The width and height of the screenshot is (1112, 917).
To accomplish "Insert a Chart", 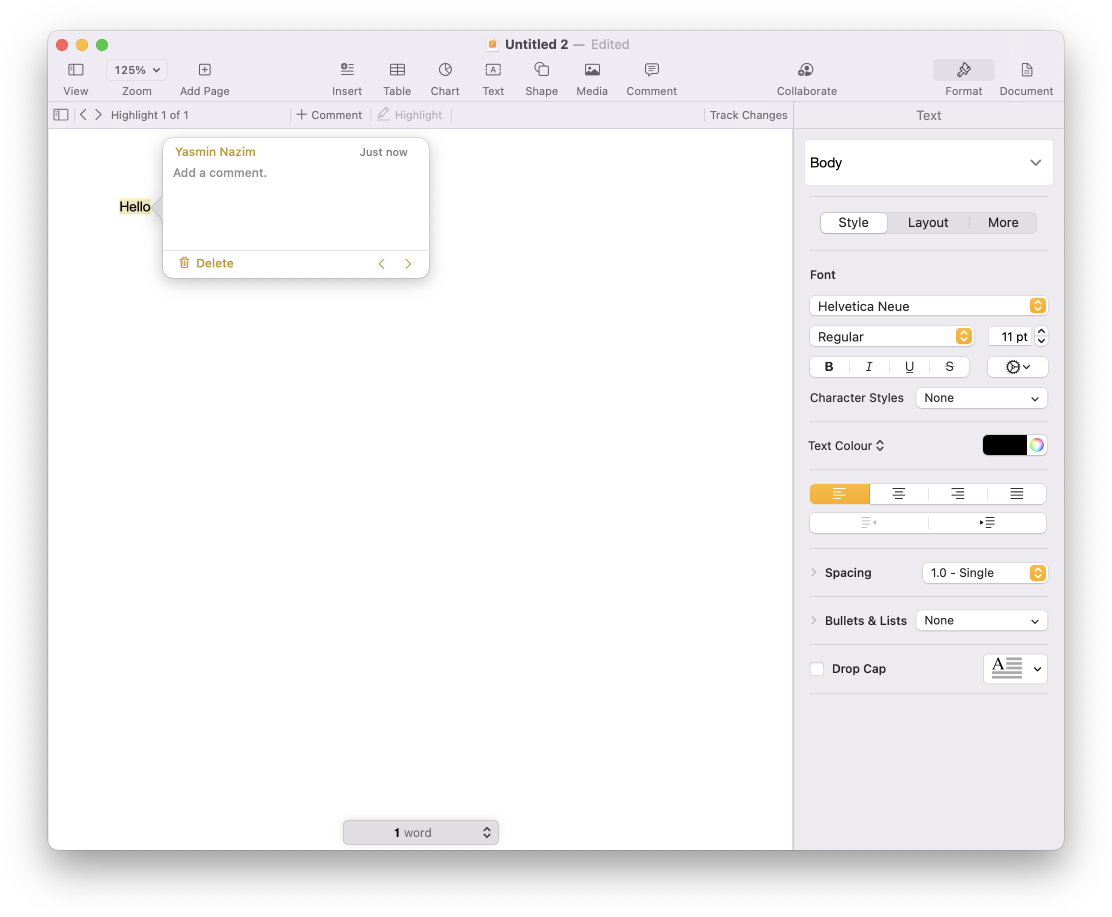I will (445, 72).
